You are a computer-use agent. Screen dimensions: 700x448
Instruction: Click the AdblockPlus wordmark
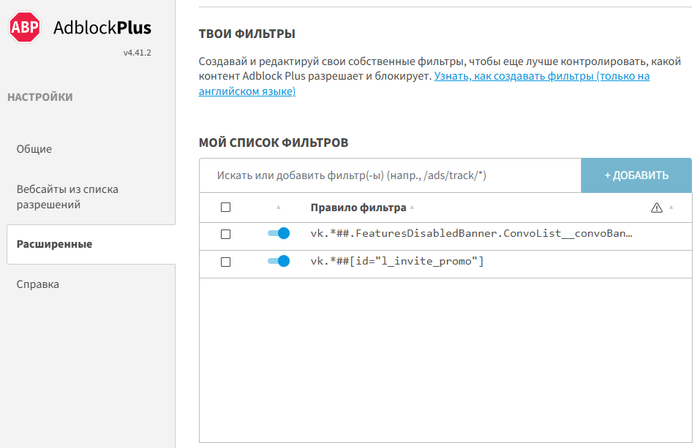tap(102, 28)
